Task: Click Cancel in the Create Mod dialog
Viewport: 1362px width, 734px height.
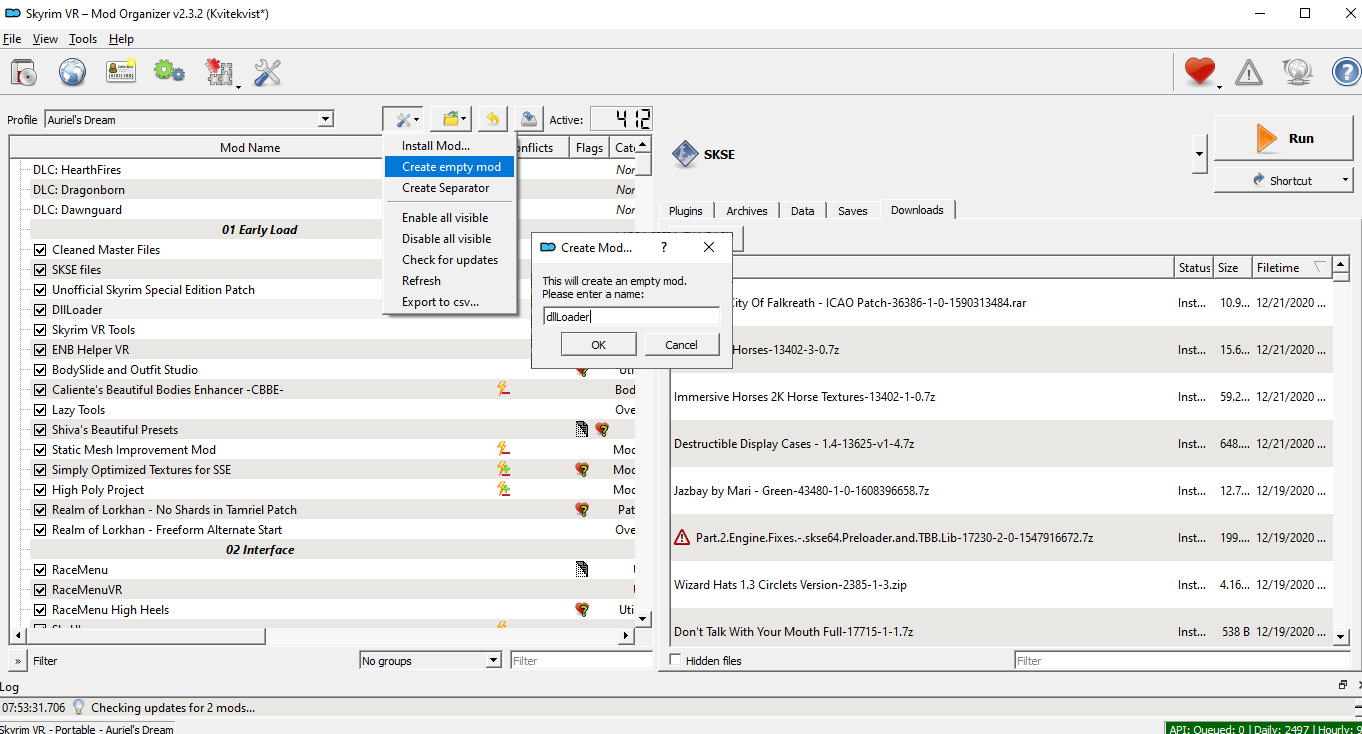Action: click(681, 344)
